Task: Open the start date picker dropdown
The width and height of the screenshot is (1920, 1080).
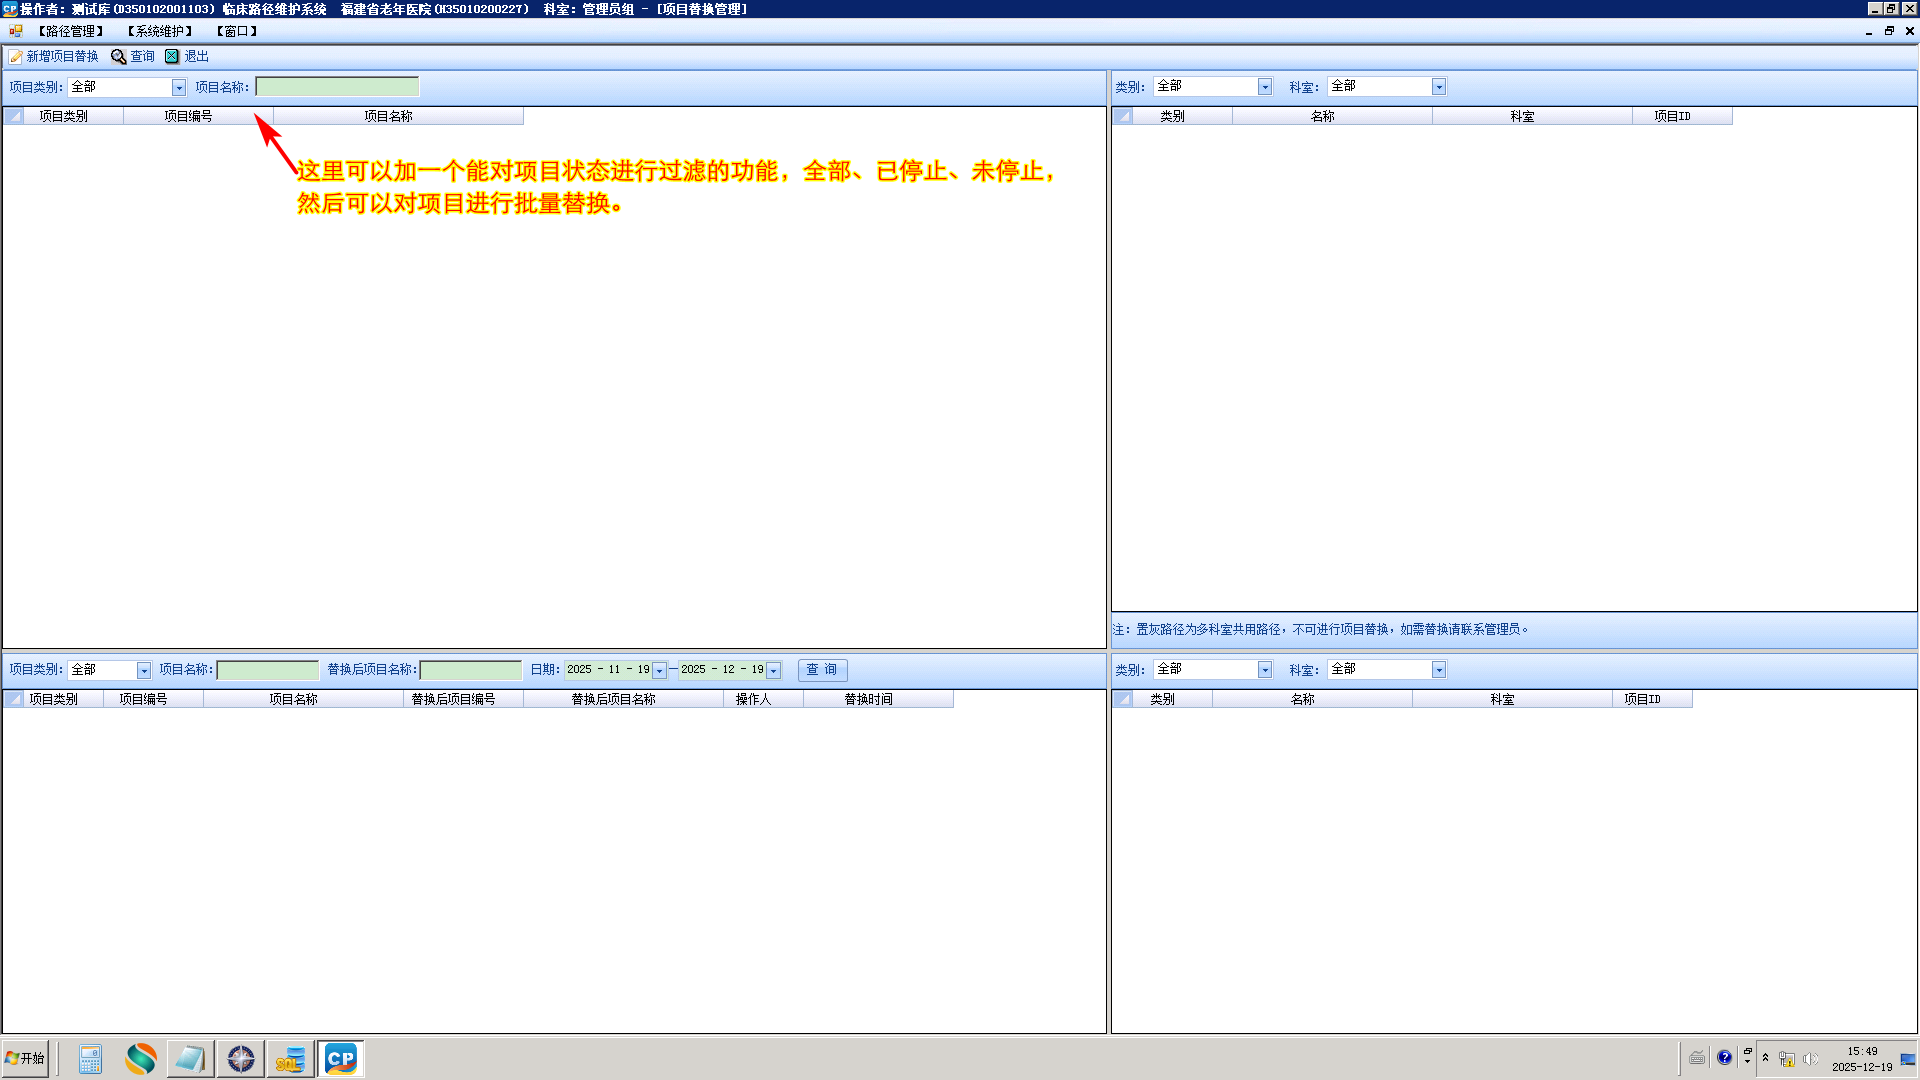Action: 659,671
